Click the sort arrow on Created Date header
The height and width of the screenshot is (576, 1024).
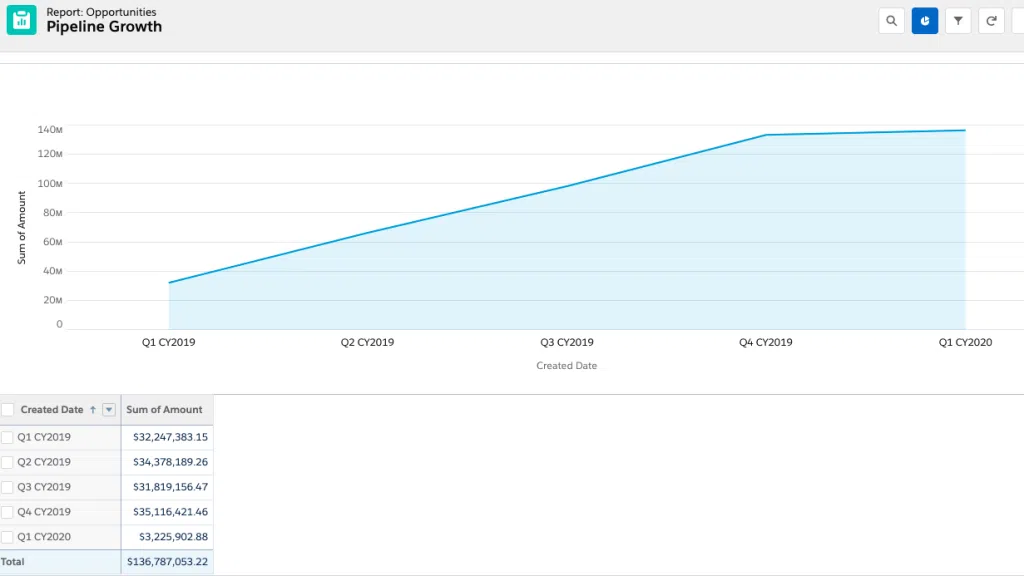pos(93,409)
